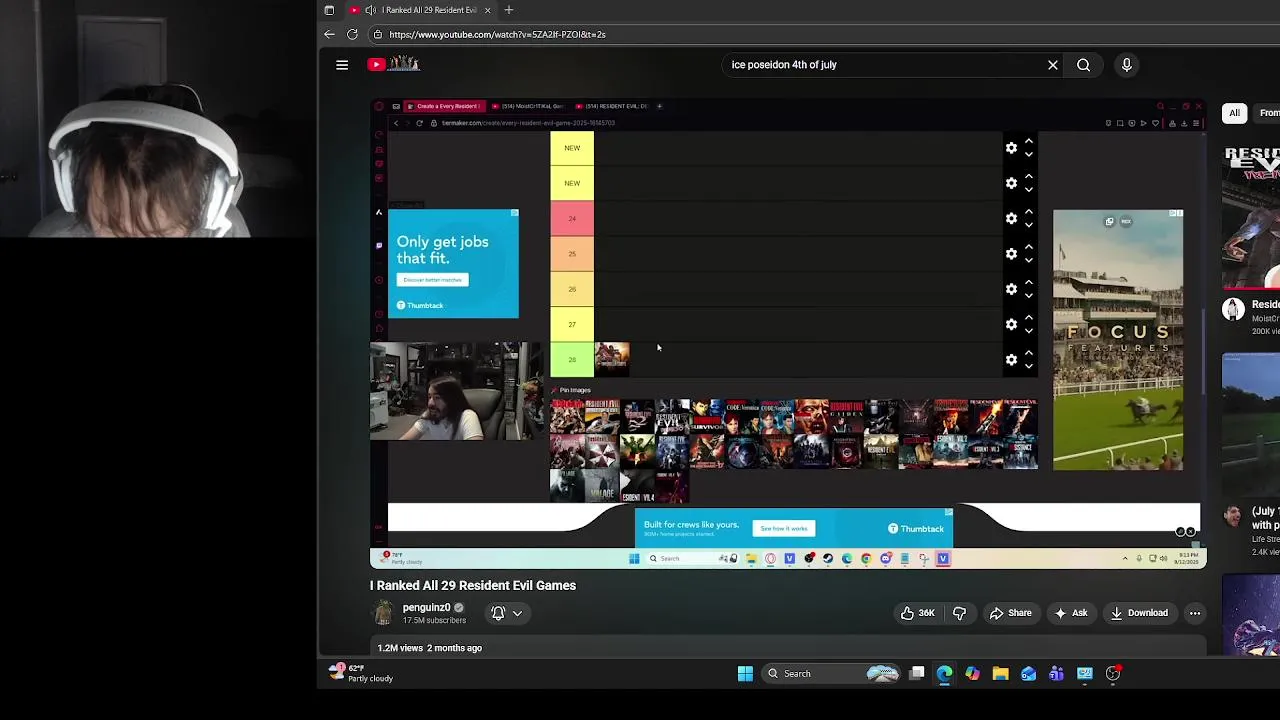Like the video showing 36K likes
1280x720 pixels.
(917, 613)
